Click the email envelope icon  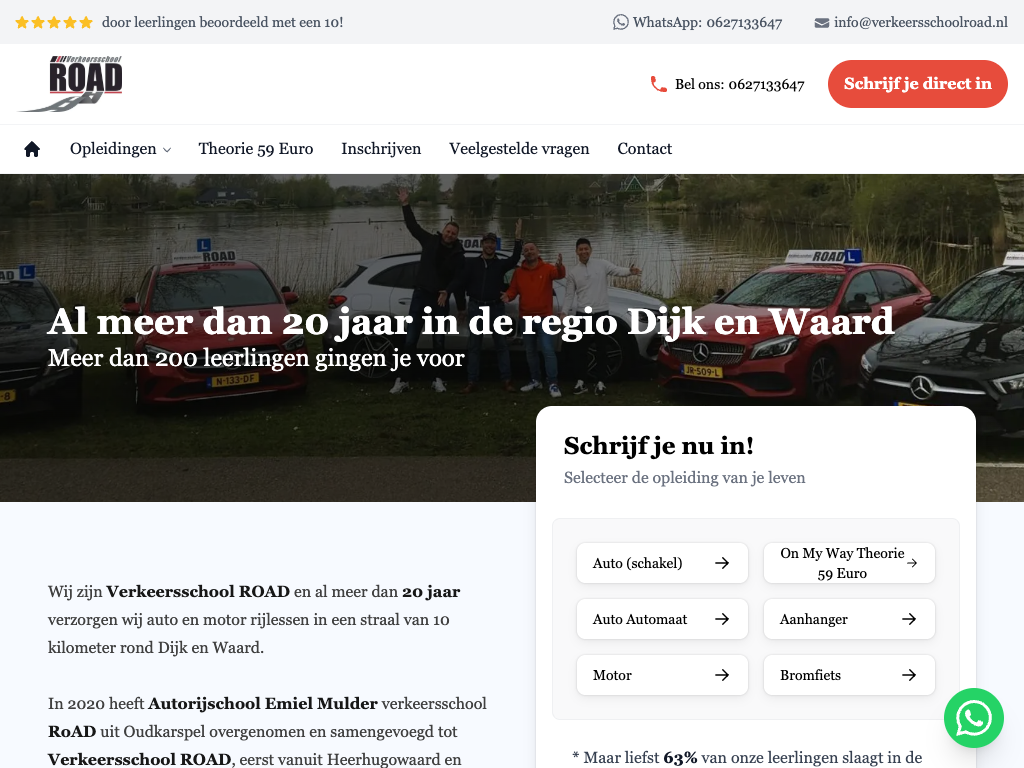click(822, 23)
